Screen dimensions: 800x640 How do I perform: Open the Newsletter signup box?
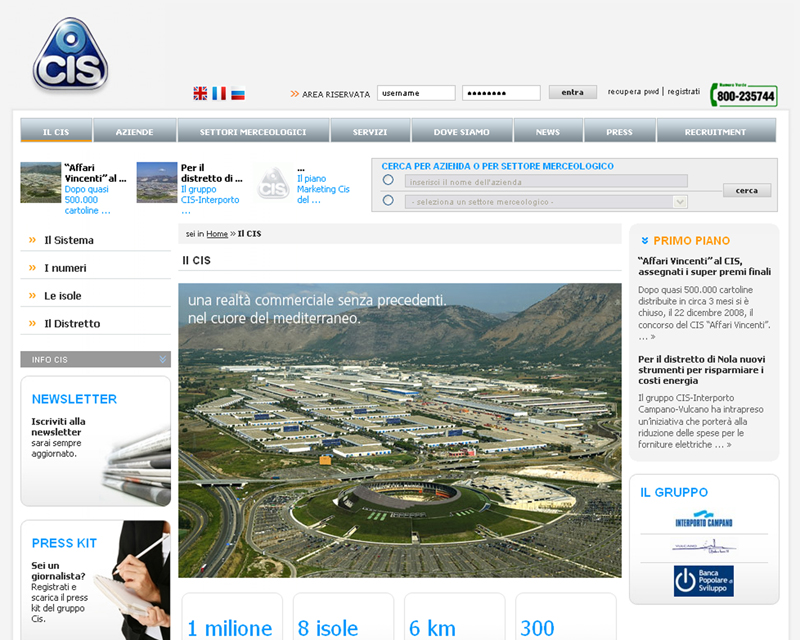(95, 441)
